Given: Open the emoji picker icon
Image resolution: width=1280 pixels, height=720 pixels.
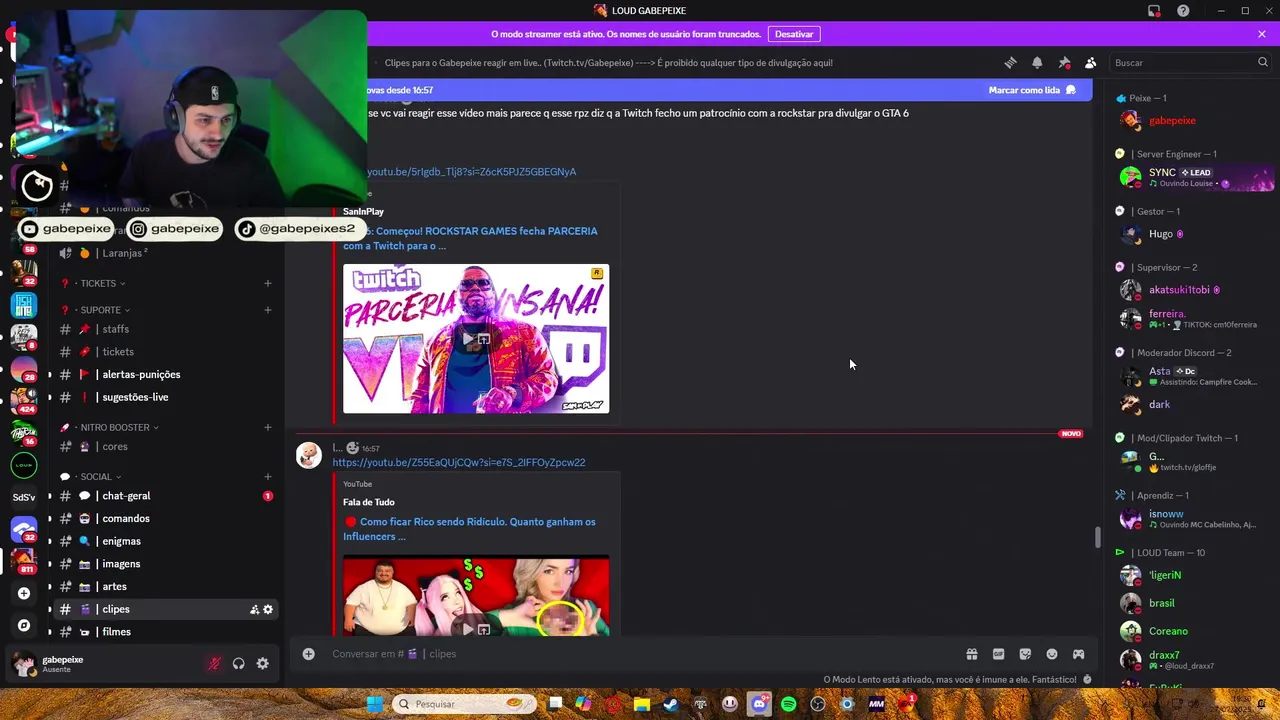Looking at the screenshot, I should (1052, 654).
